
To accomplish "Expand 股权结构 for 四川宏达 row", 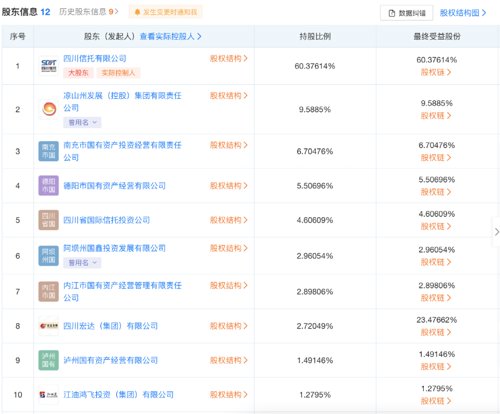I will (229, 326).
